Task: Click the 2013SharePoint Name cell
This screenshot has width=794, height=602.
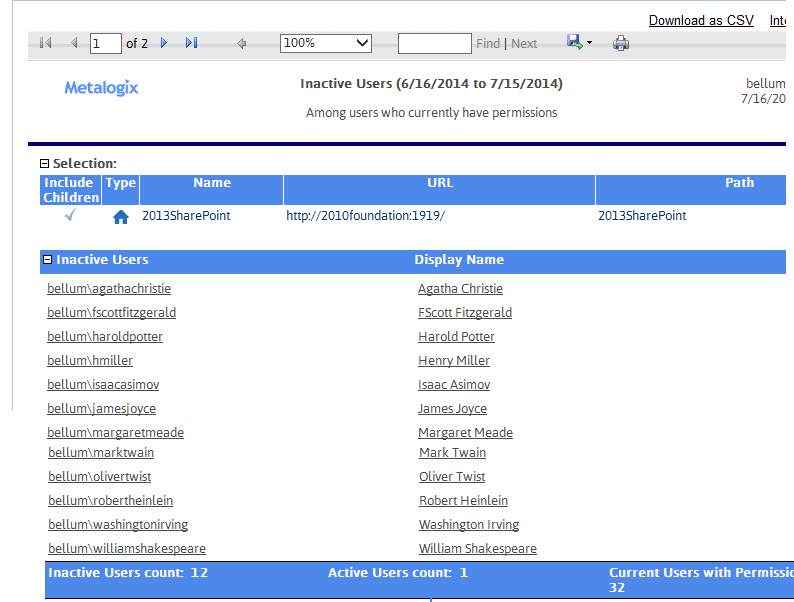Action: point(186,216)
